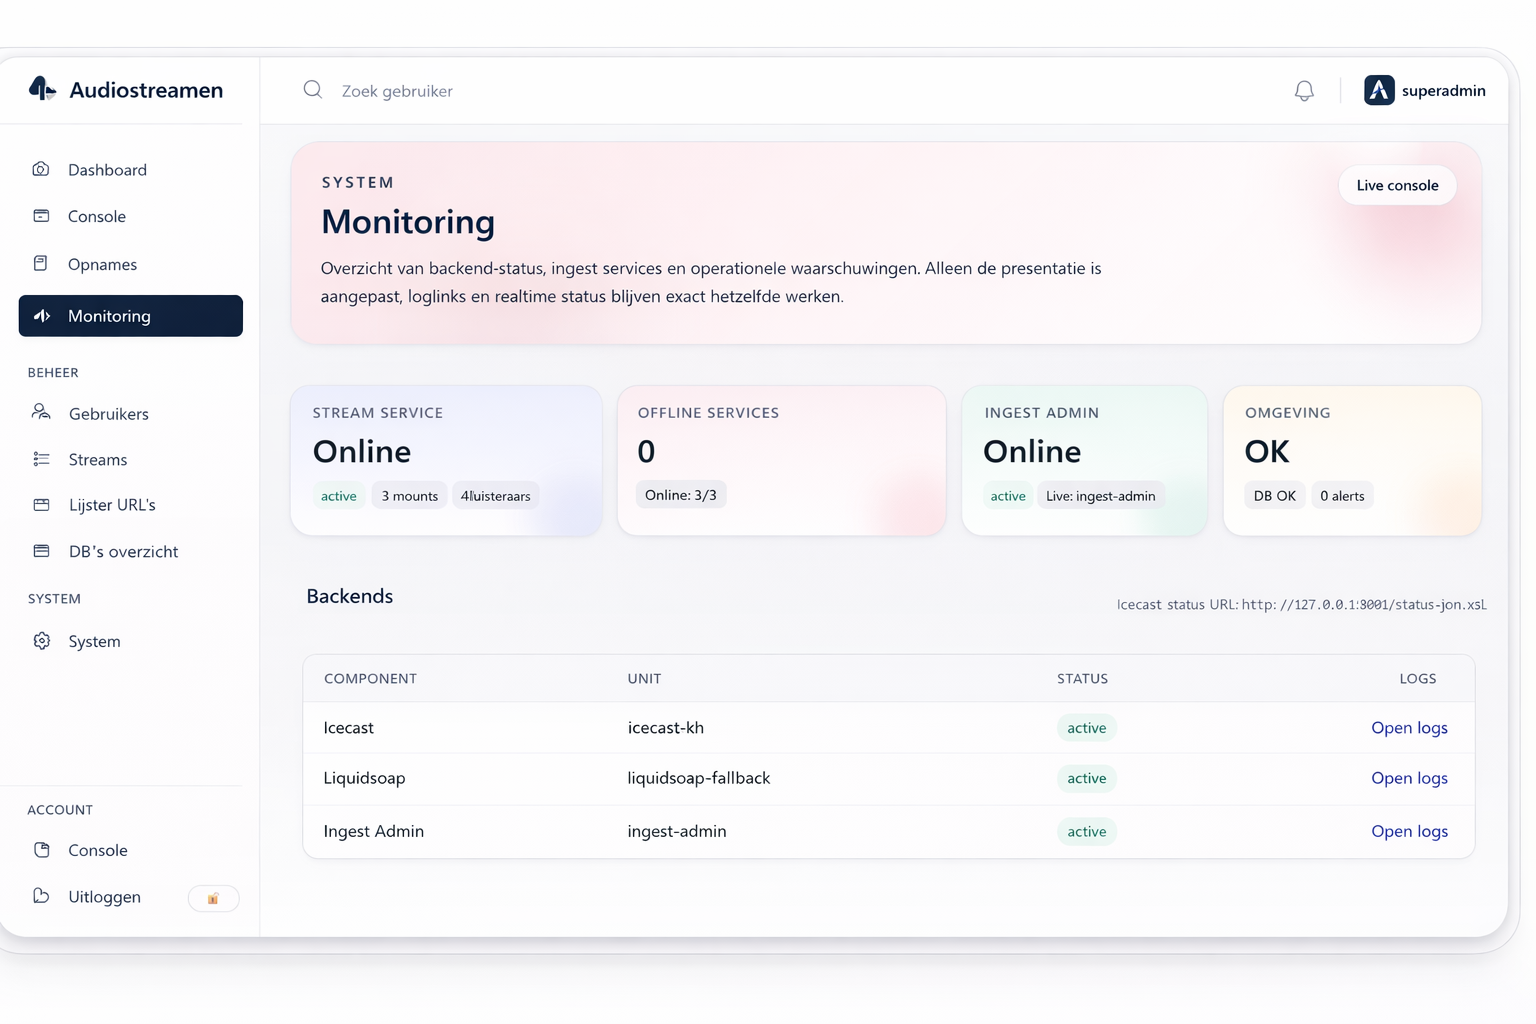
Task: Open logs for Icecast
Action: pyautogui.click(x=1409, y=727)
